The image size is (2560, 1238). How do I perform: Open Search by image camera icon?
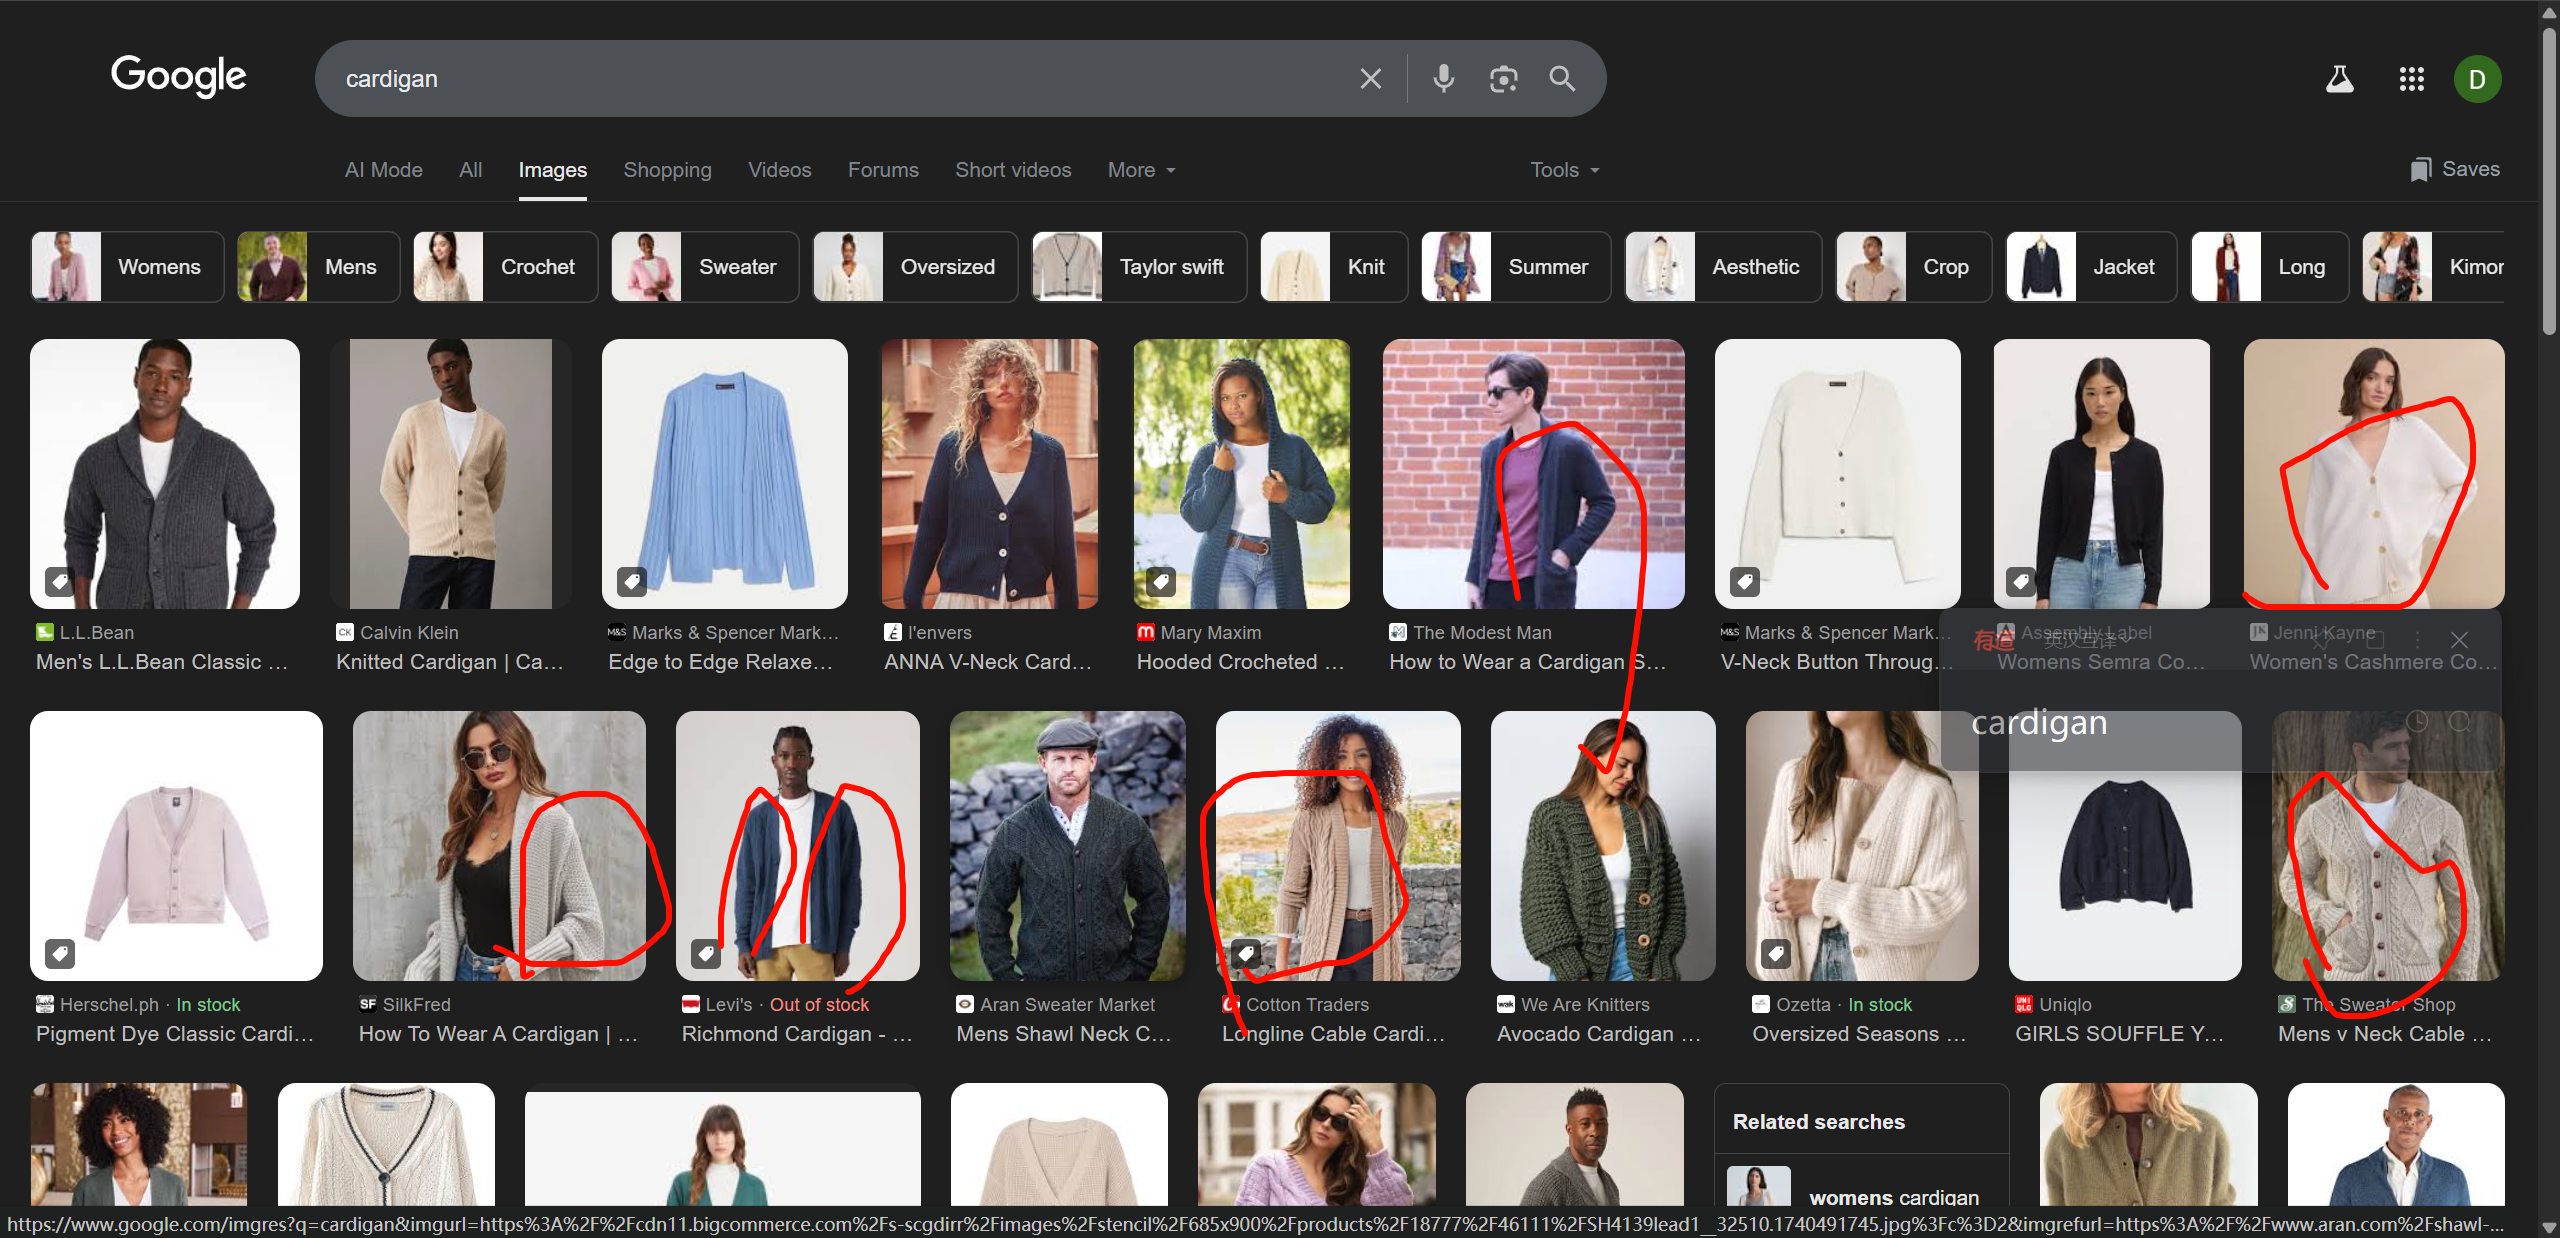[1503, 79]
